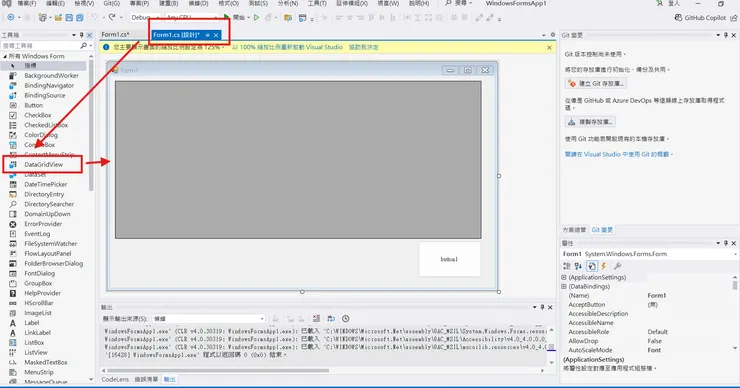Pick FileSystemWatcher from the toolbox
The width and height of the screenshot is (740, 388).
(50, 244)
